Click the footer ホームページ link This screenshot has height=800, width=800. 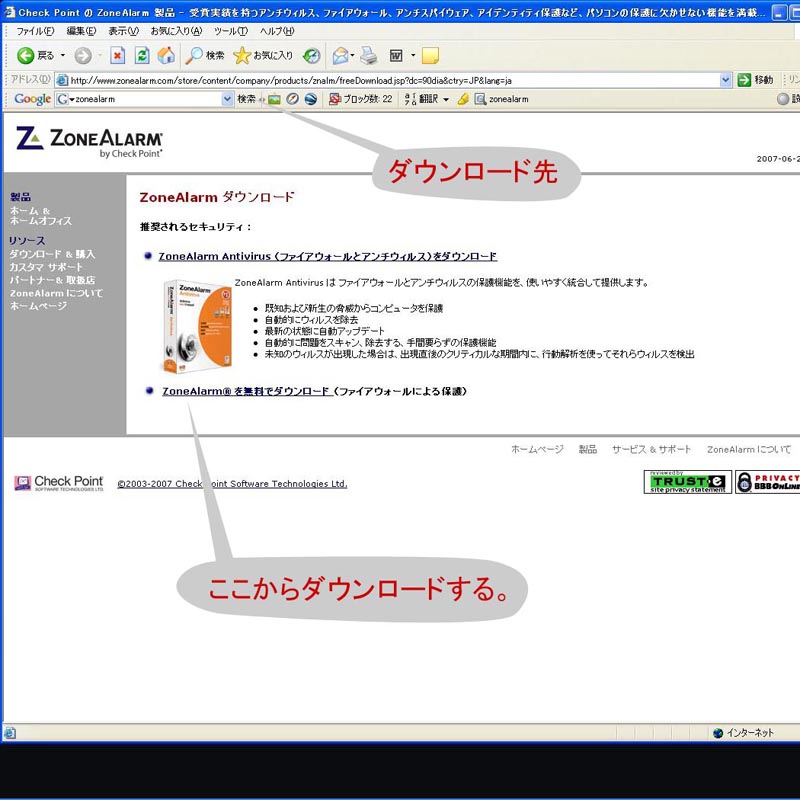[x=537, y=449]
